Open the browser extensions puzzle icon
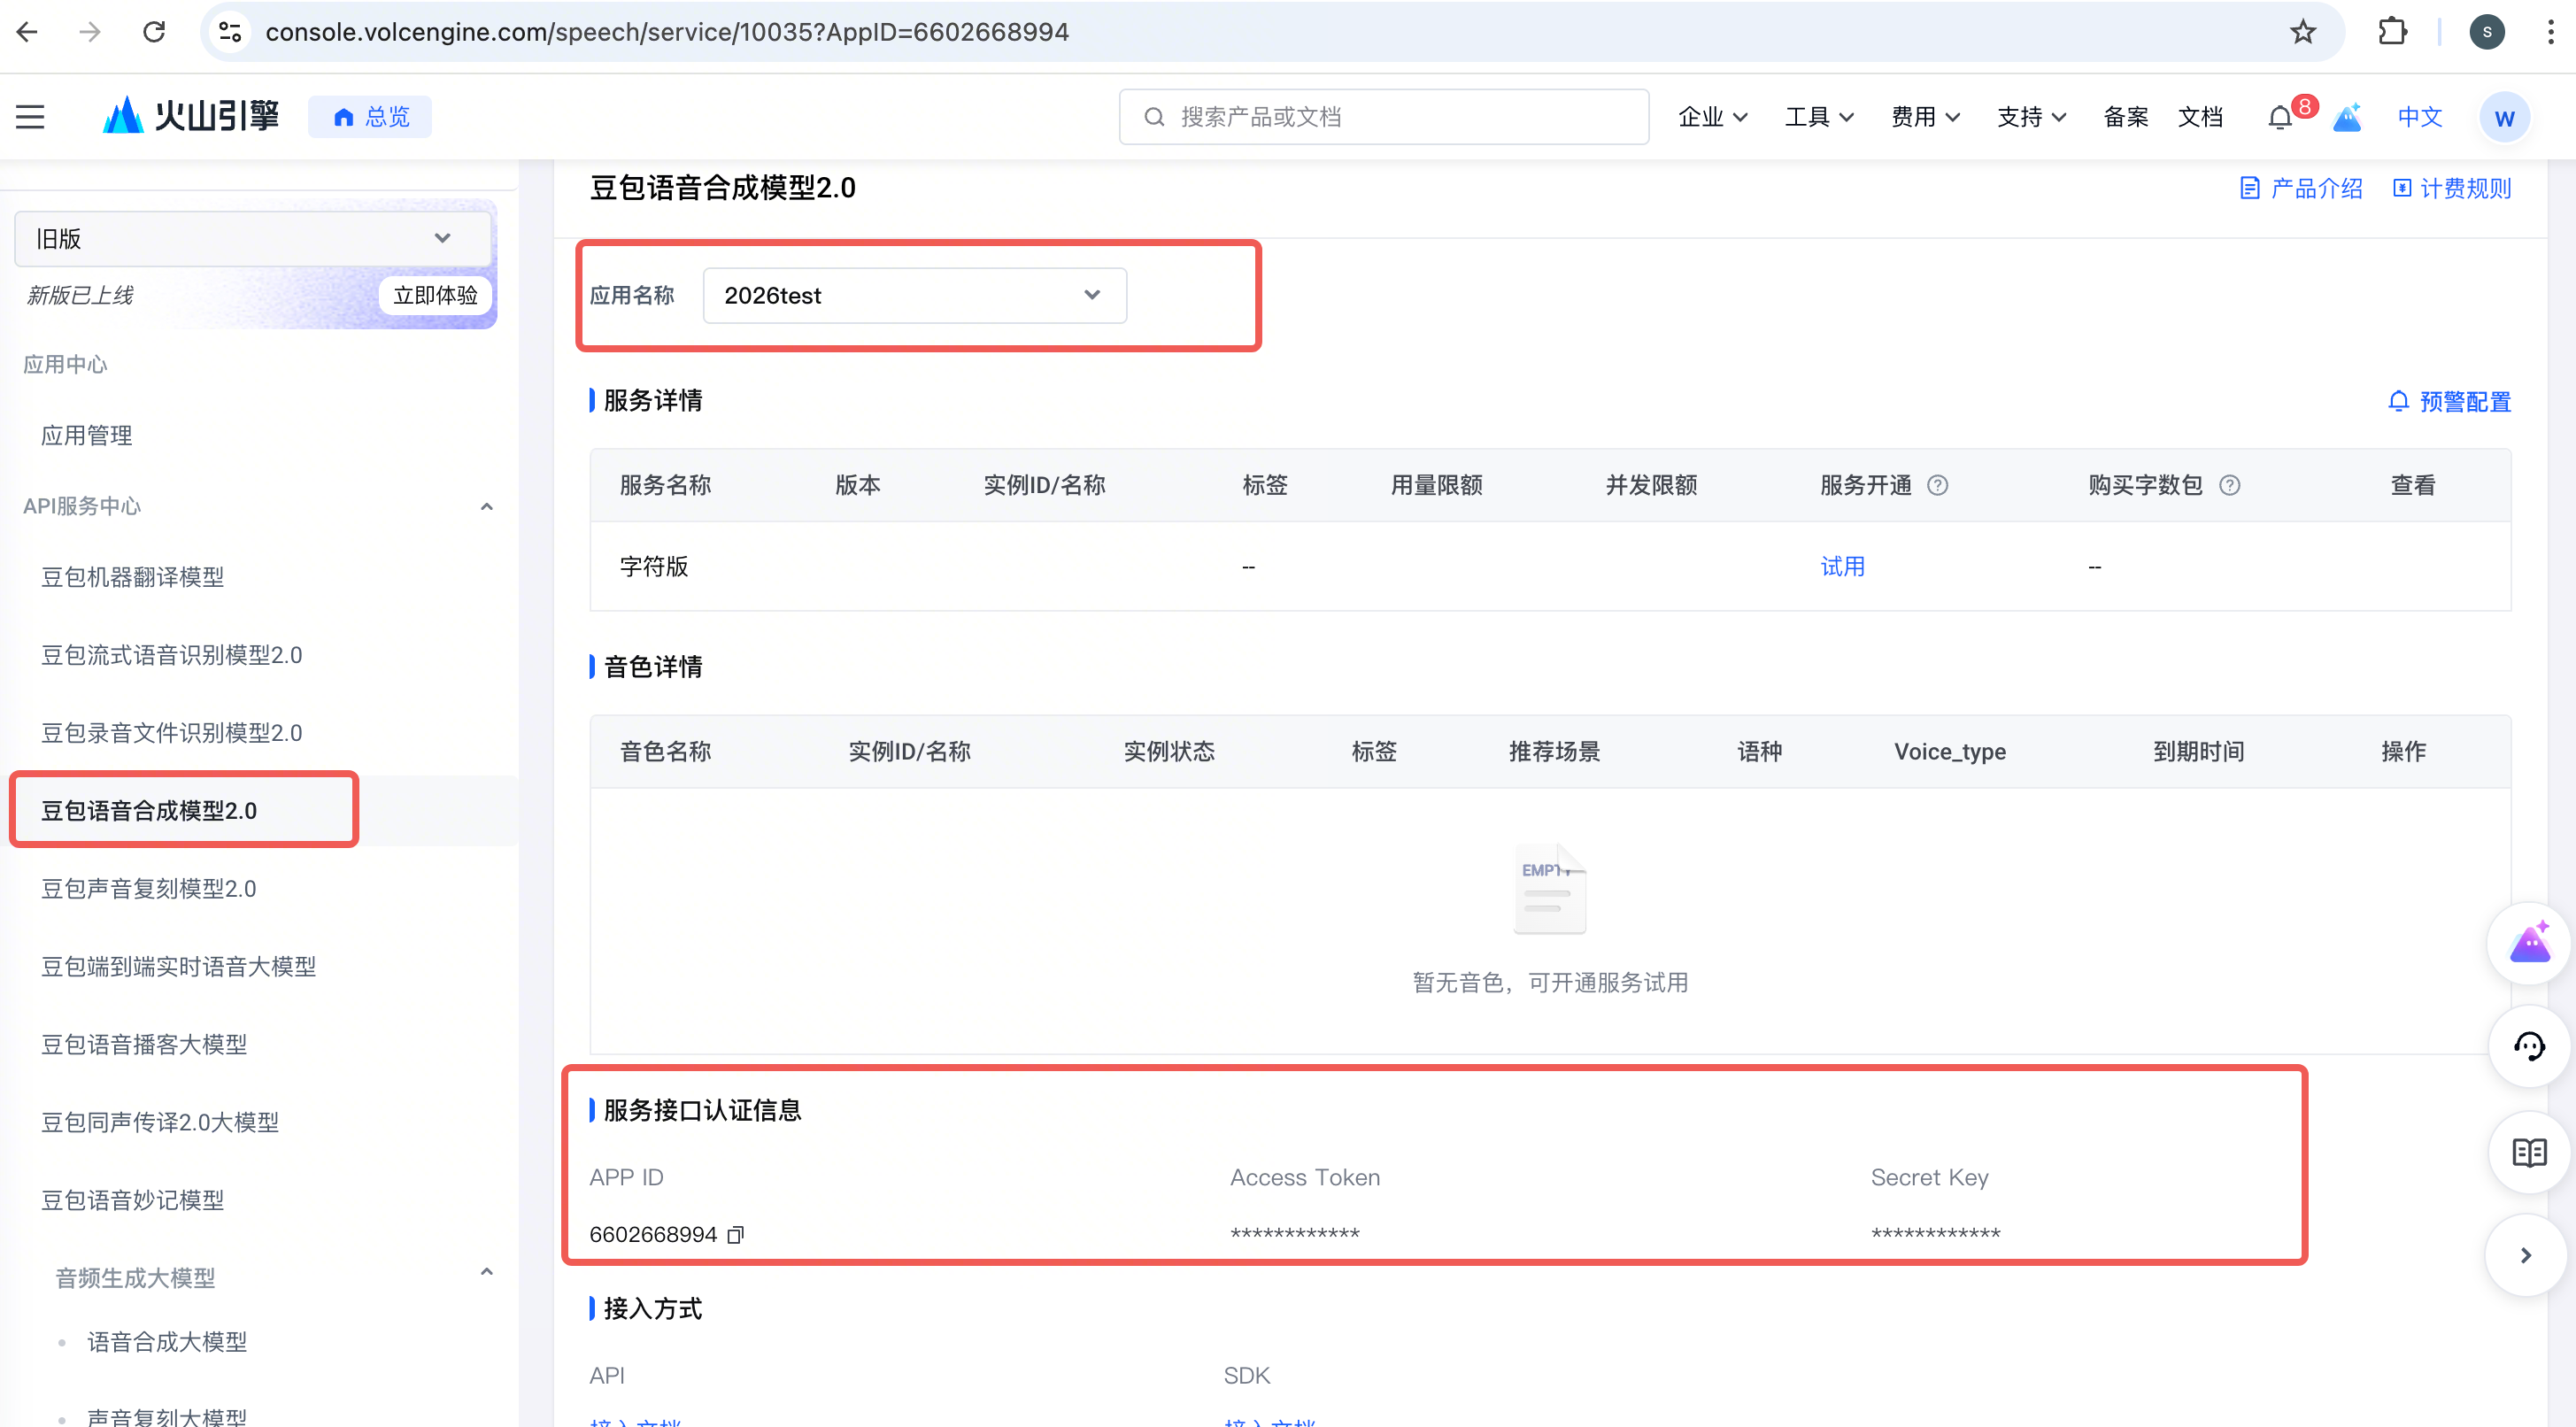 [2392, 32]
